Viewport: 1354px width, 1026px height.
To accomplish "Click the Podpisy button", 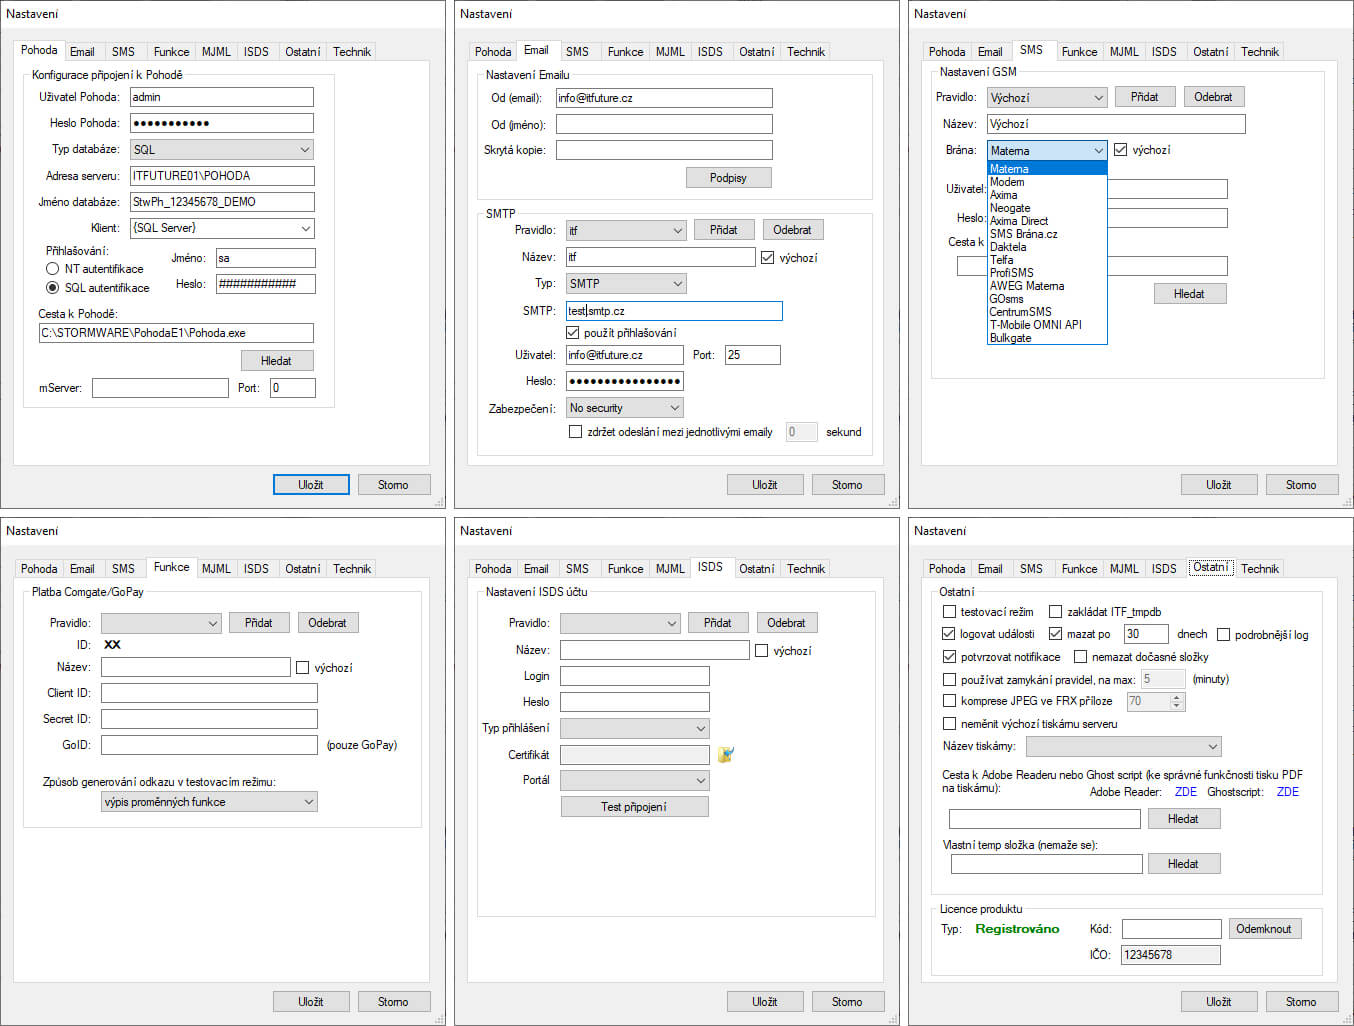I will [x=728, y=177].
